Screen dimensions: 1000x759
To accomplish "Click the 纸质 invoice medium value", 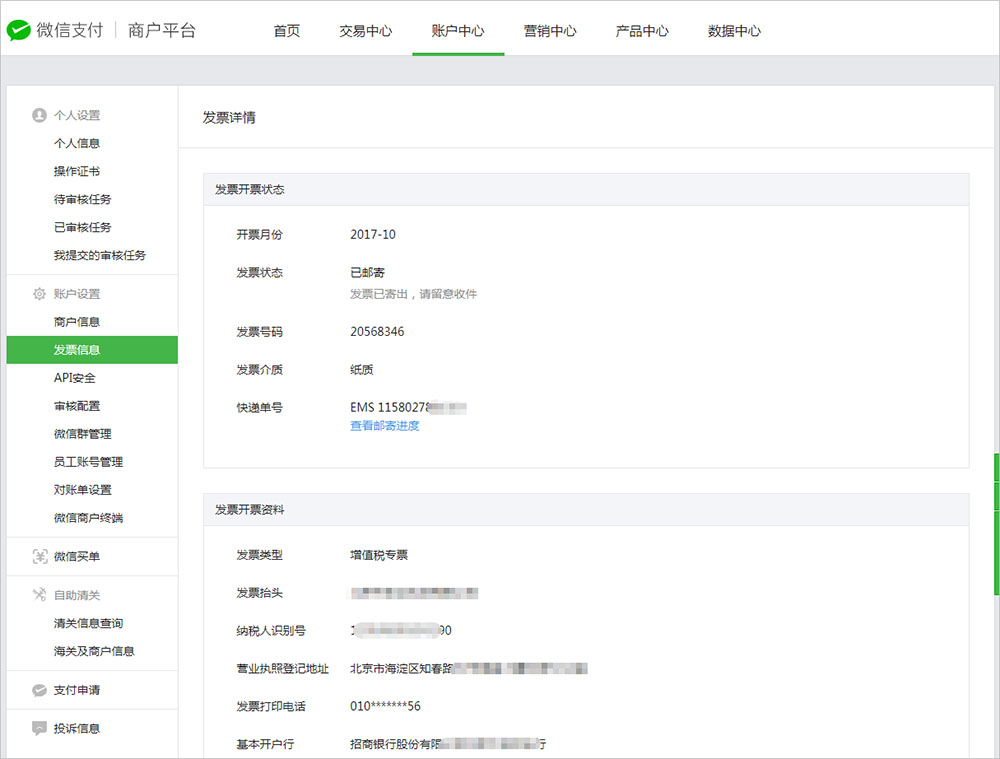I will click(362, 370).
